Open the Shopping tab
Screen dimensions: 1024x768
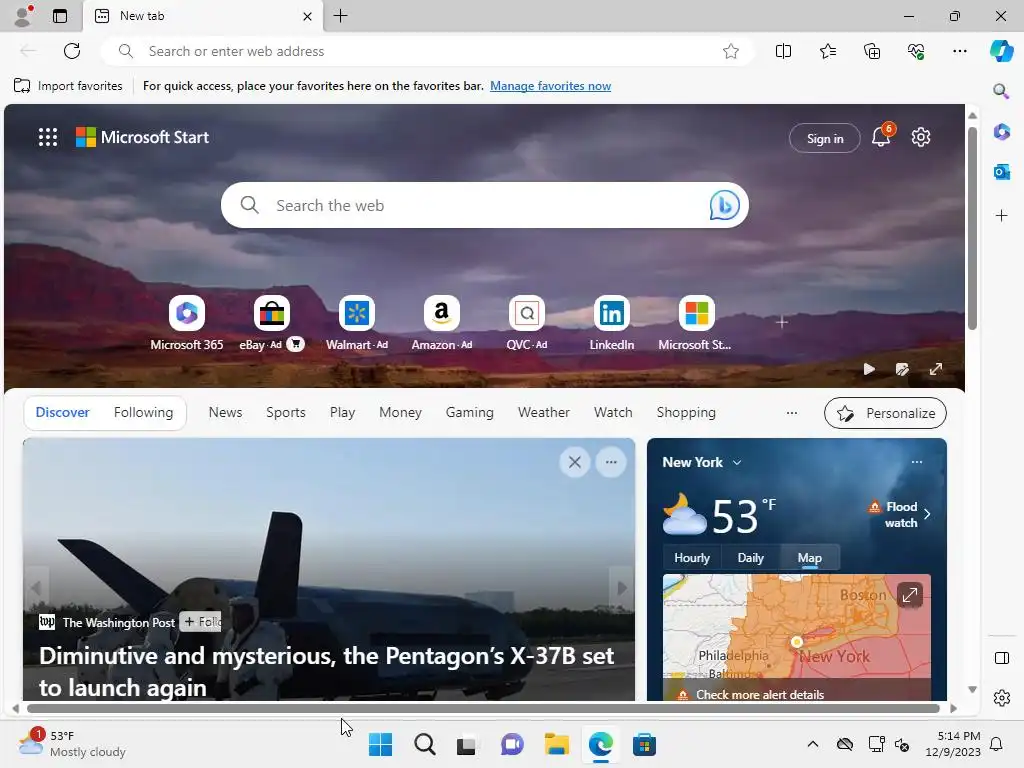pyautogui.click(x=686, y=412)
